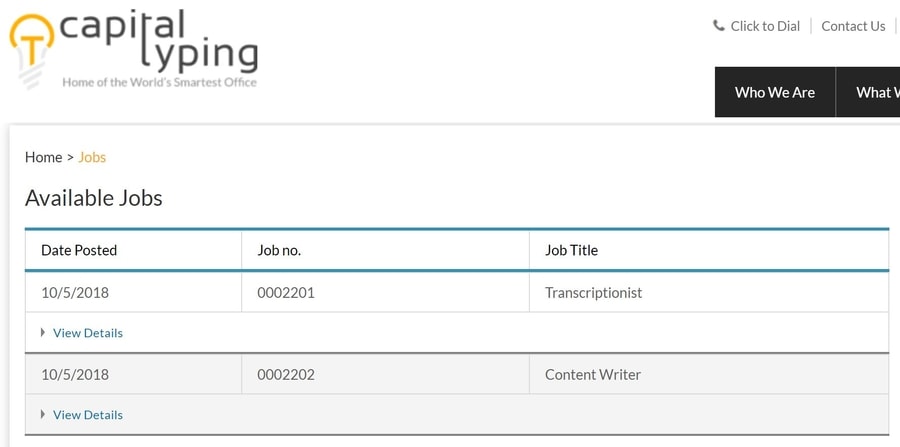Expand the Content Writer job arrow
The height and width of the screenshot is (447, 900).
[43, 414]
